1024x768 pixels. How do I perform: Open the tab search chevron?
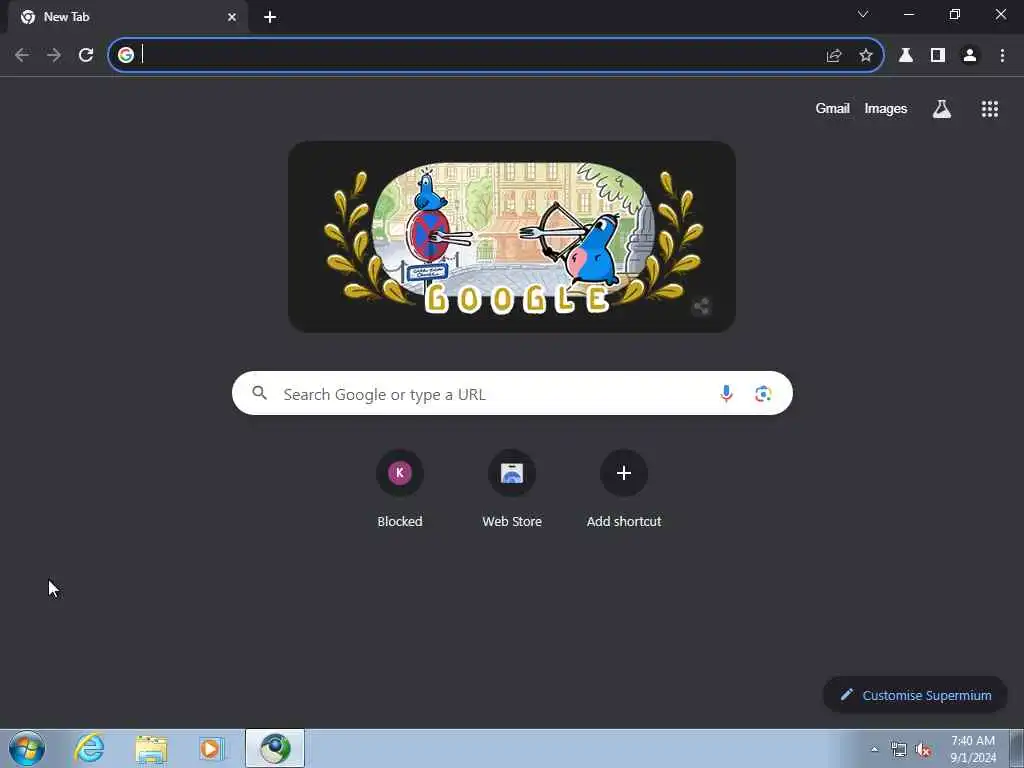pos(863,14)
